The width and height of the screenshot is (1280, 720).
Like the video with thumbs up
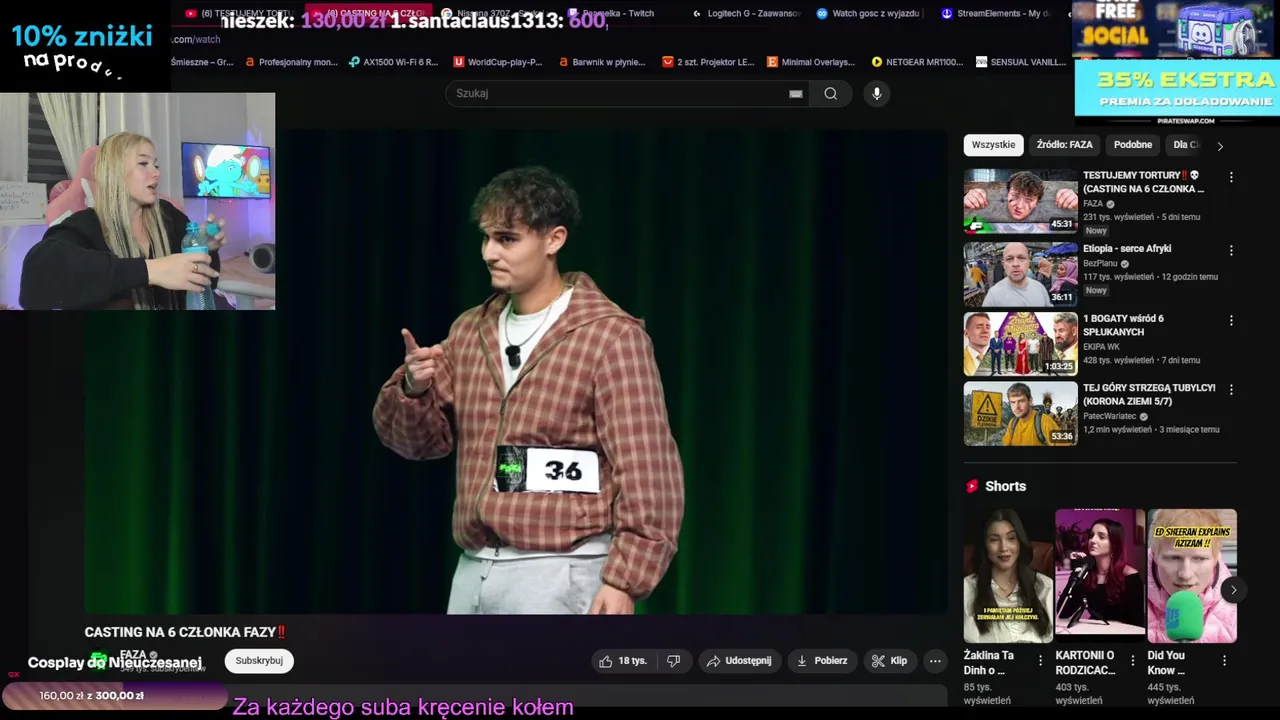[623, 661]
